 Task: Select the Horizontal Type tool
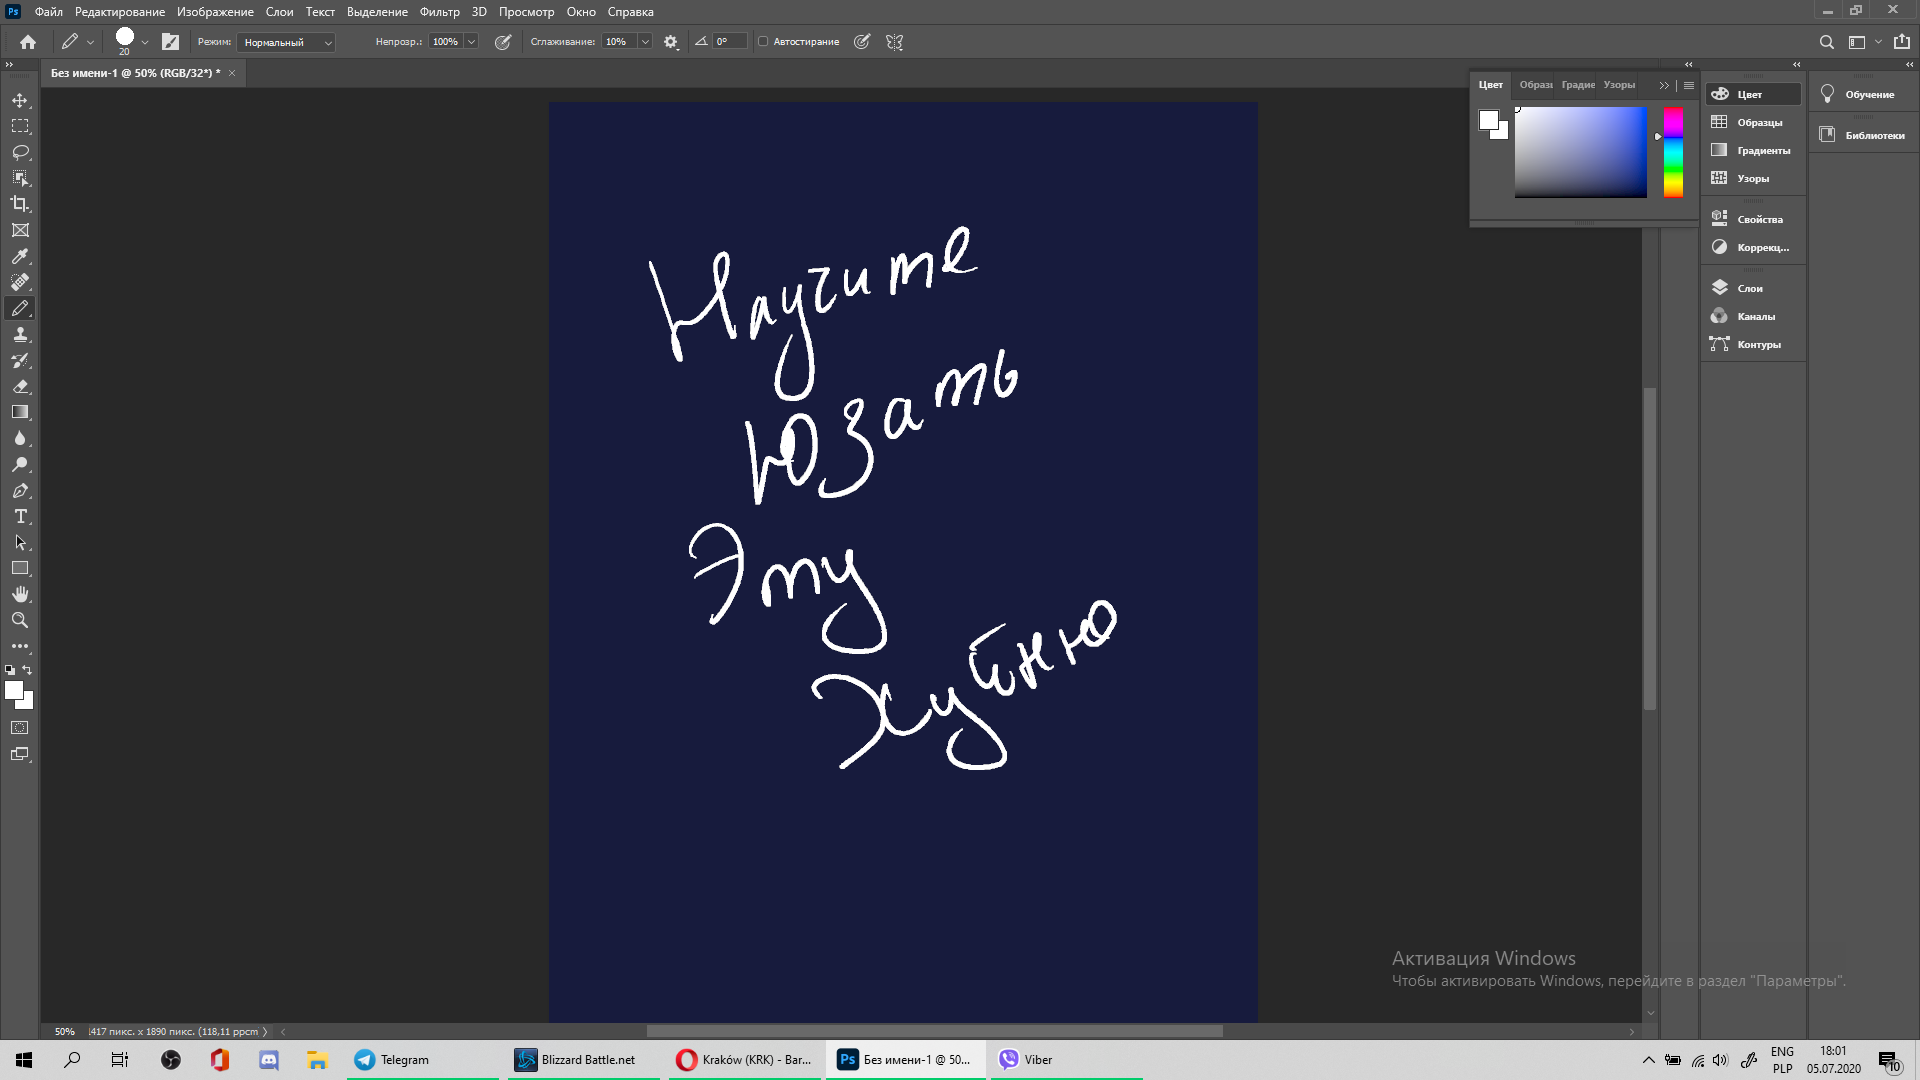click(20, 517)
